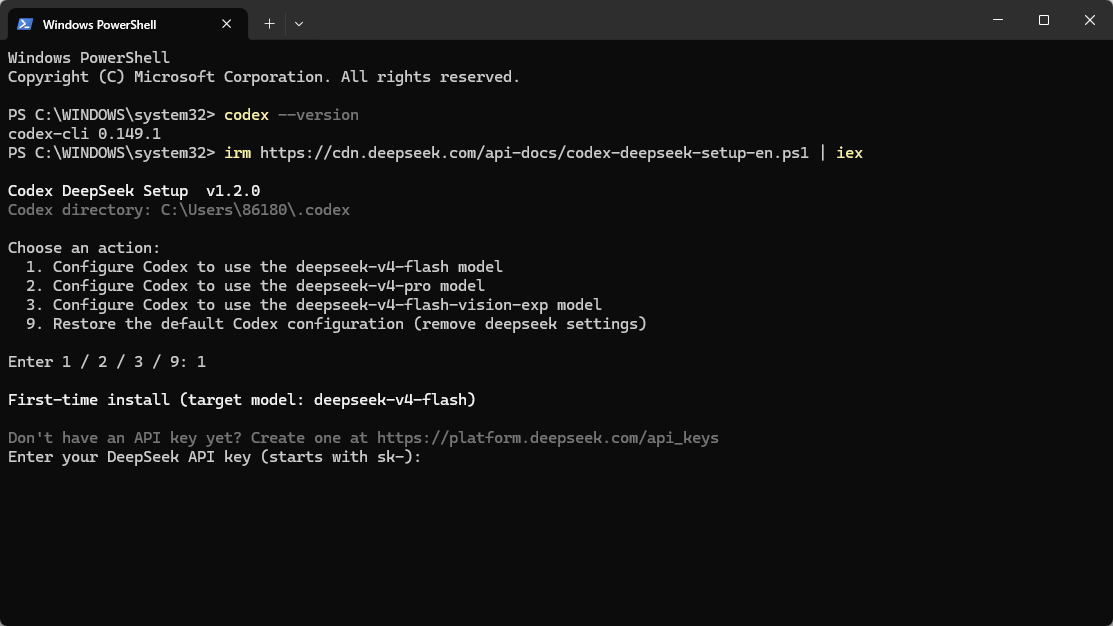Click the deepseek-v4-flash option line
Screen dimensions: 1113x626
click(264, 267)
